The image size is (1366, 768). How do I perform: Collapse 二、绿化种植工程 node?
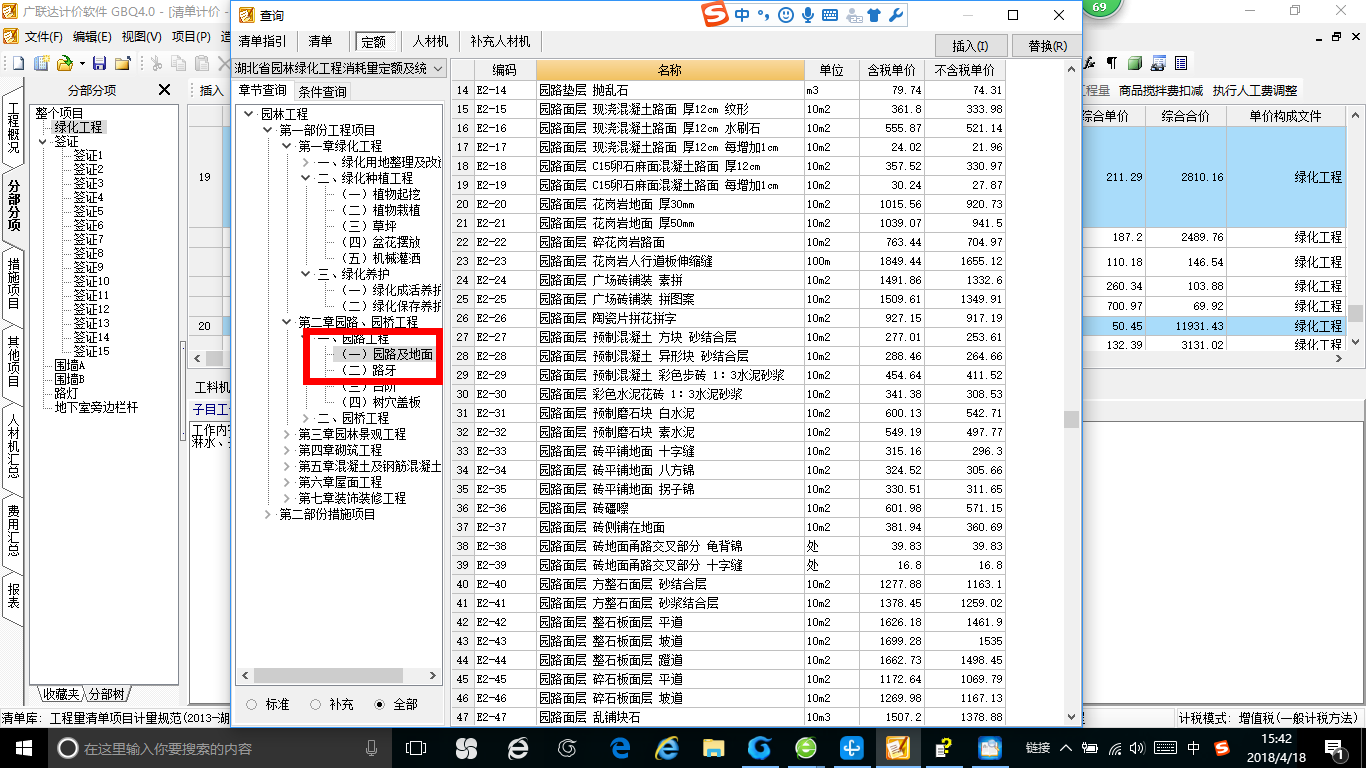point(305,178)
